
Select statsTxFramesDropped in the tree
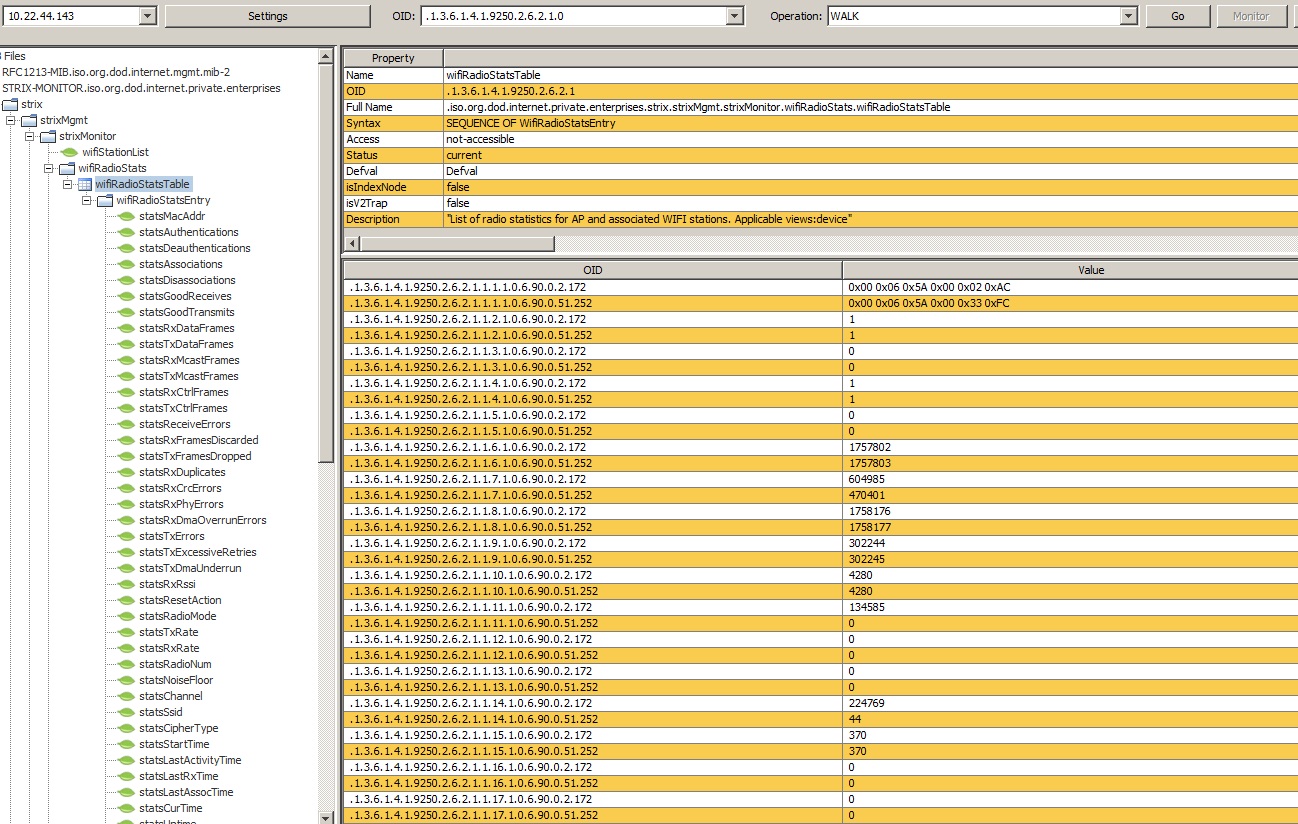(195, 456)
